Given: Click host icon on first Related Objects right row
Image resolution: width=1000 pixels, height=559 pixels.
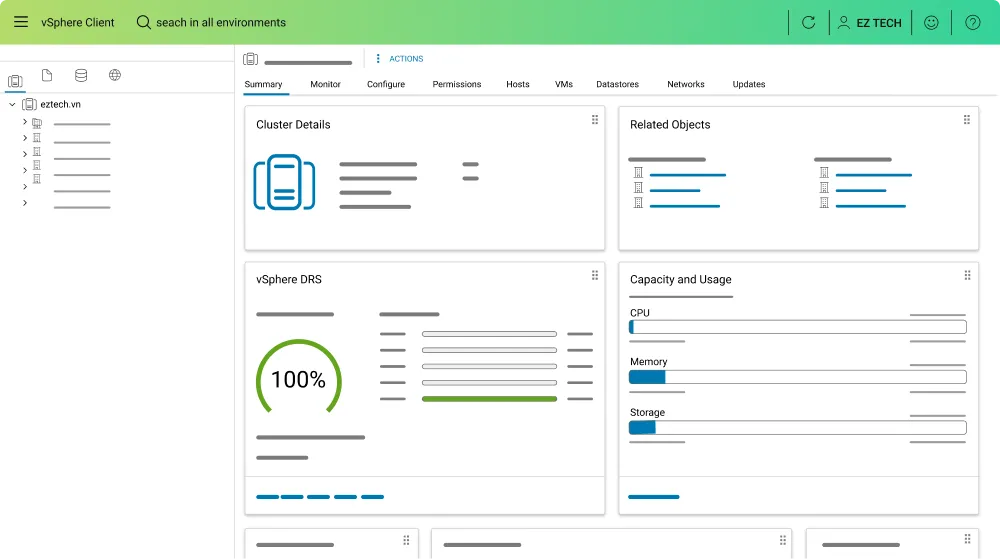Looking at the screenshot, I should tap(824, 173).
